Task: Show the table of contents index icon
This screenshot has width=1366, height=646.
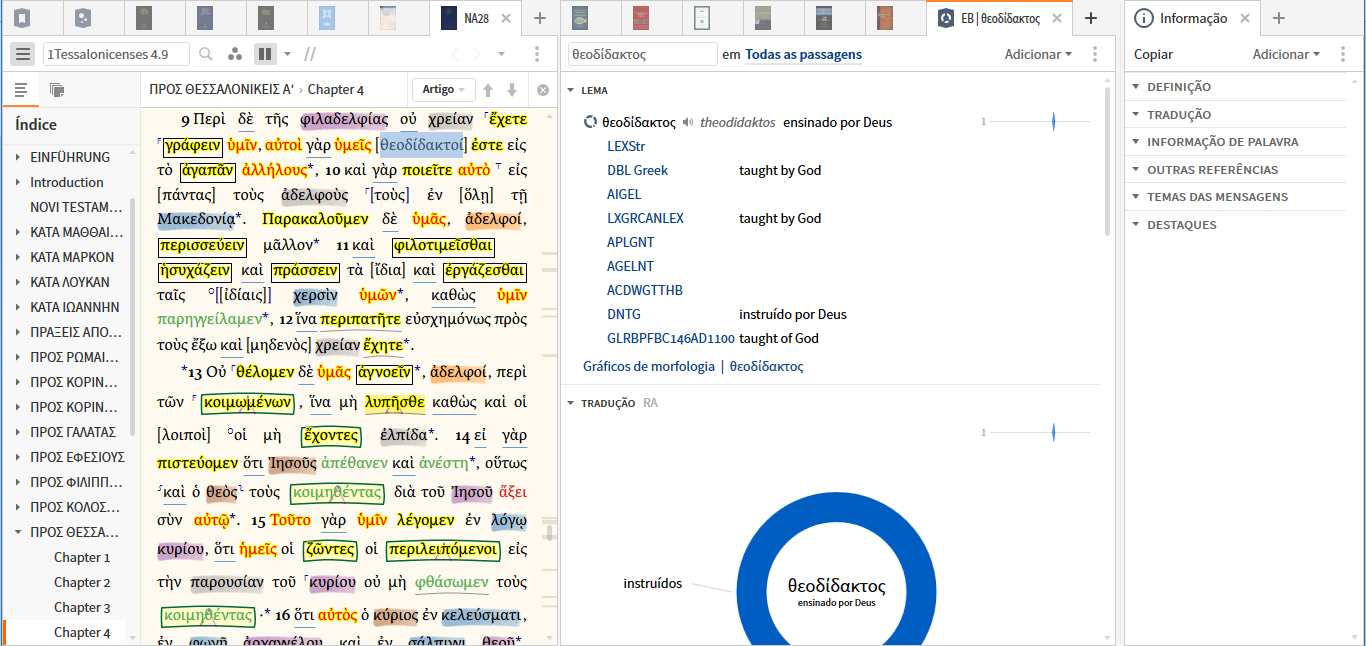Action: (20, 90)
